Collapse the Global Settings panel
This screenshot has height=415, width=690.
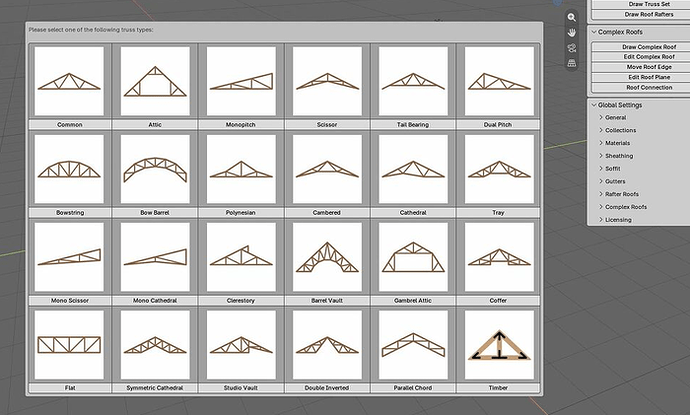[594, 105]
